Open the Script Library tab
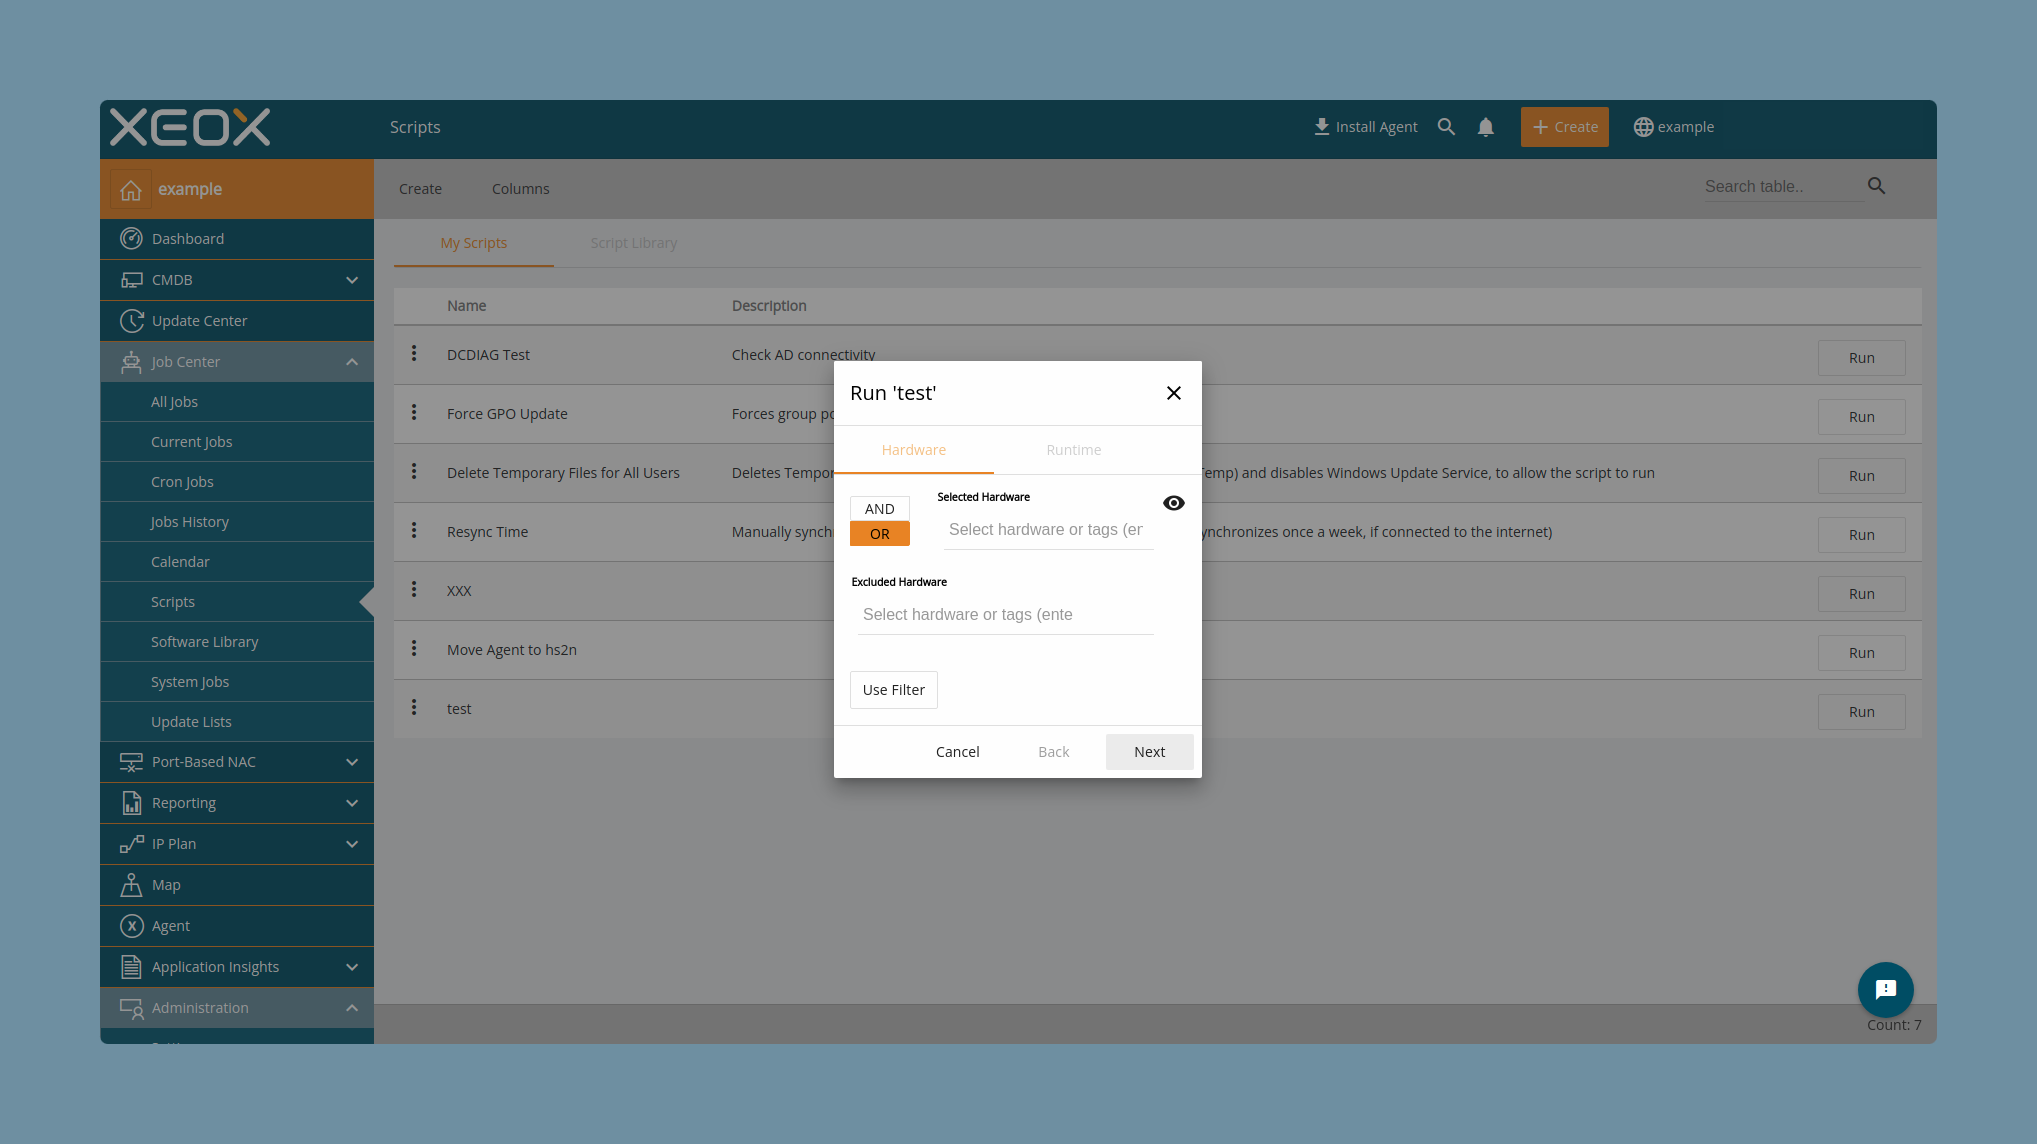This screenshot has width=2037, height=1144. 634,243
